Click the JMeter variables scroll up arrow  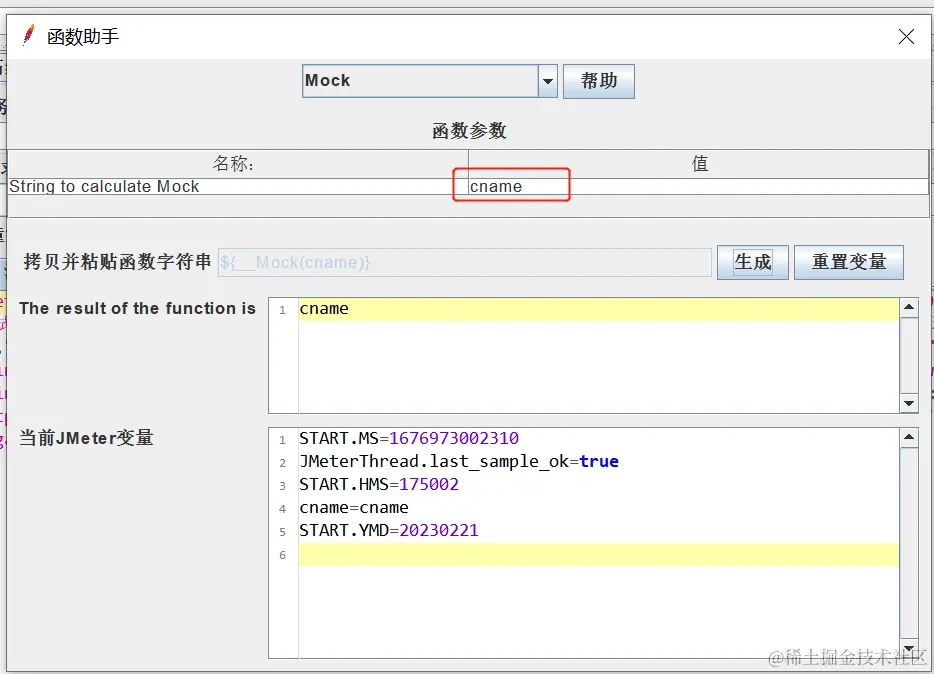(x=908, y=437)
